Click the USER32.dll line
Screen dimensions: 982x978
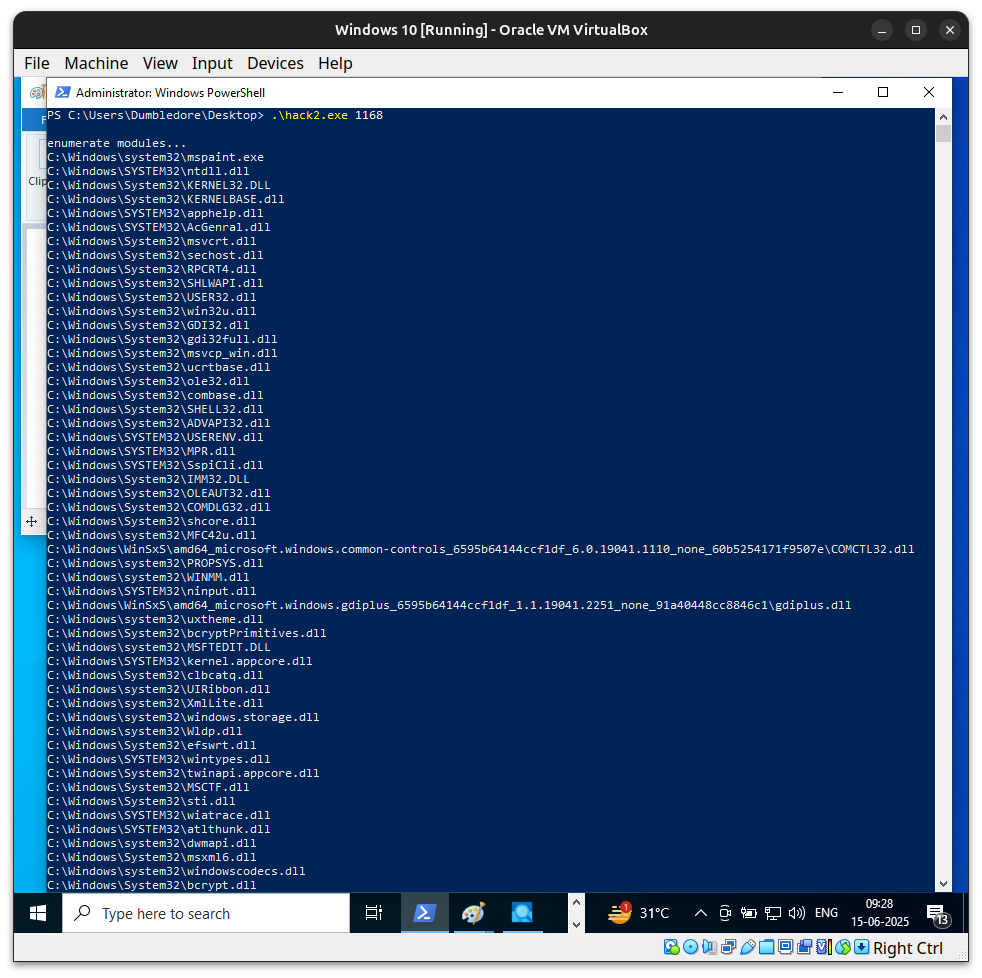point(152,297)
